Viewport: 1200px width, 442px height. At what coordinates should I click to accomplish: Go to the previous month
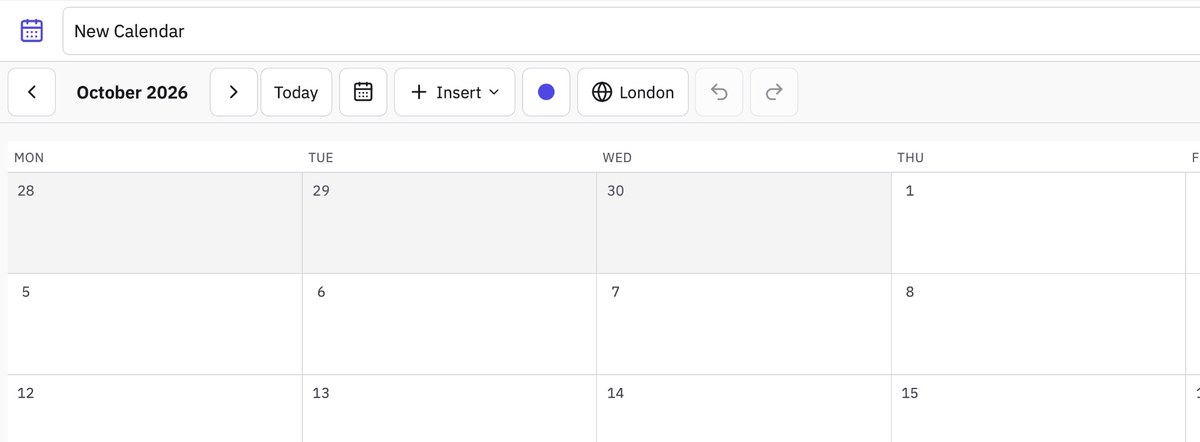coord(32,92)
